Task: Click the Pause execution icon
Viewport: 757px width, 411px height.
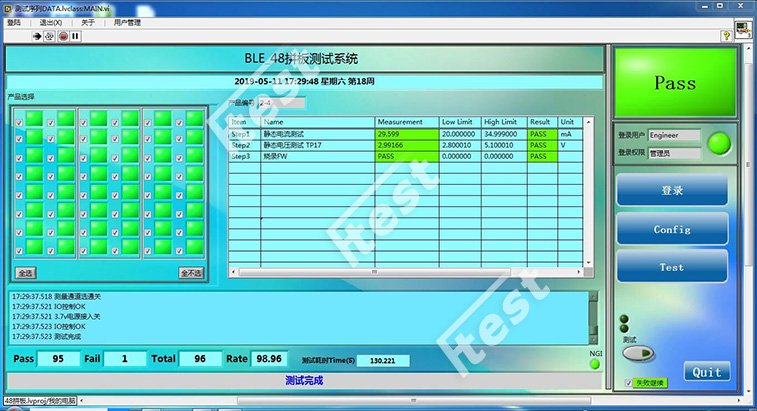Action: [75, 35]
